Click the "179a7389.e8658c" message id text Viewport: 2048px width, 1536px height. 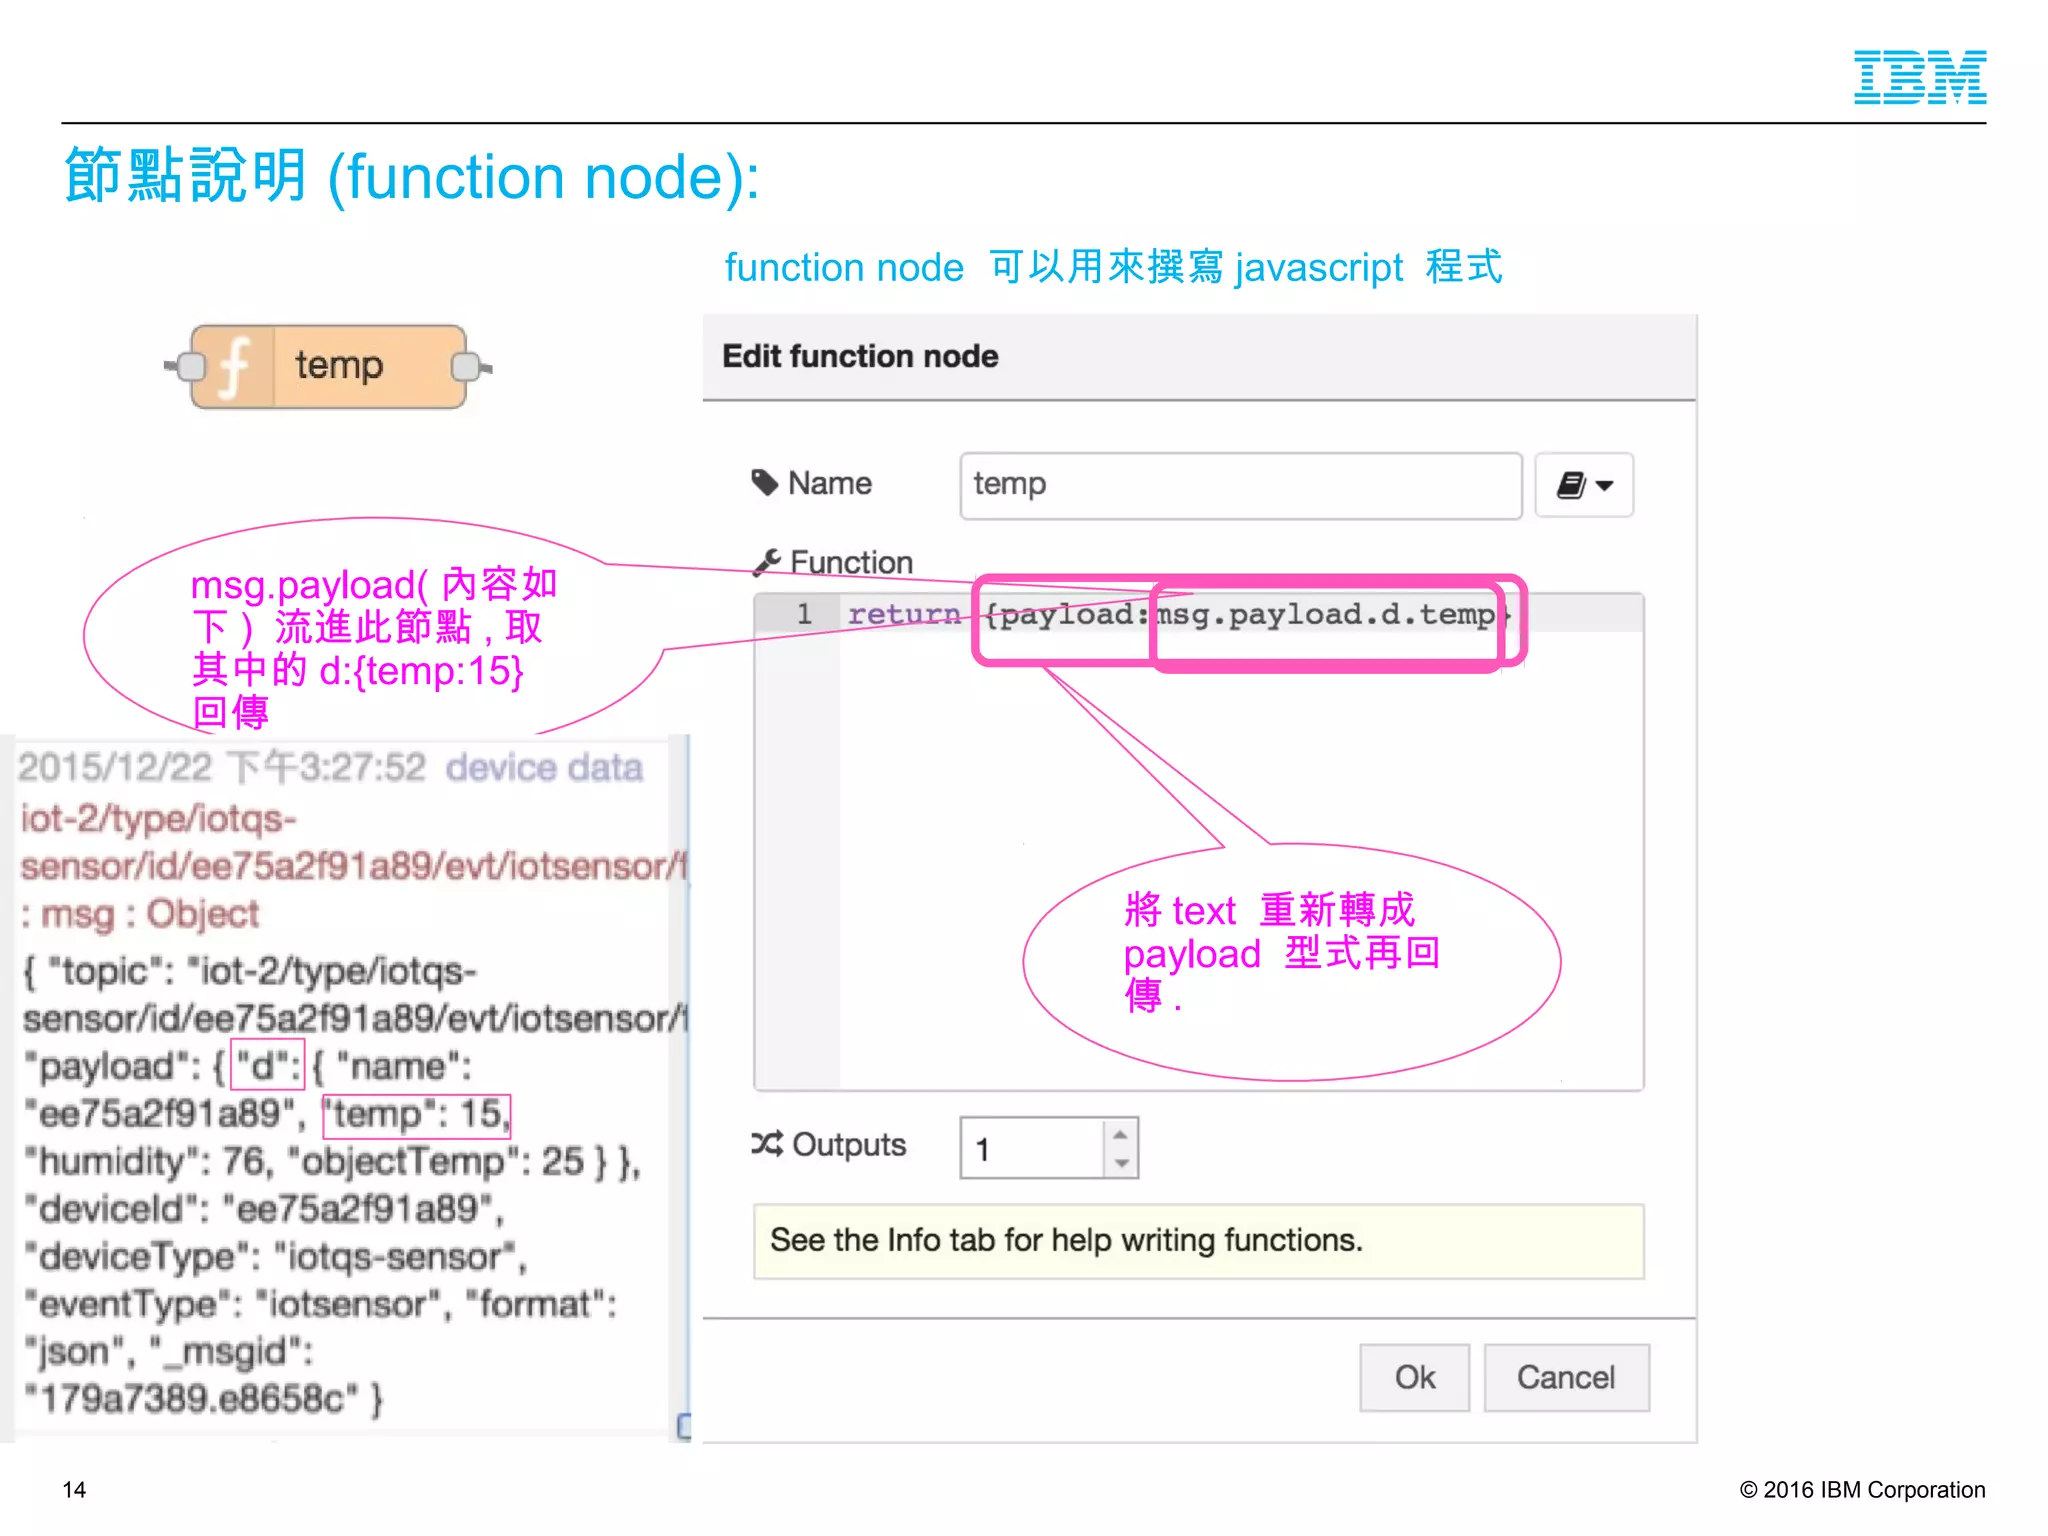pos(192,1398)
